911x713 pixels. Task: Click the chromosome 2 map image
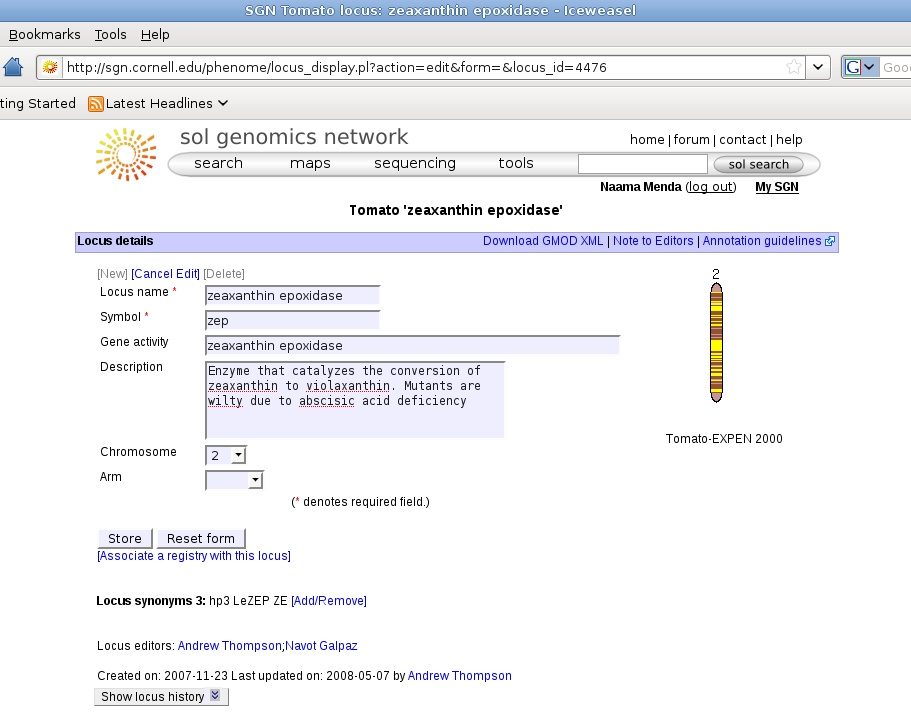point(716,343)
